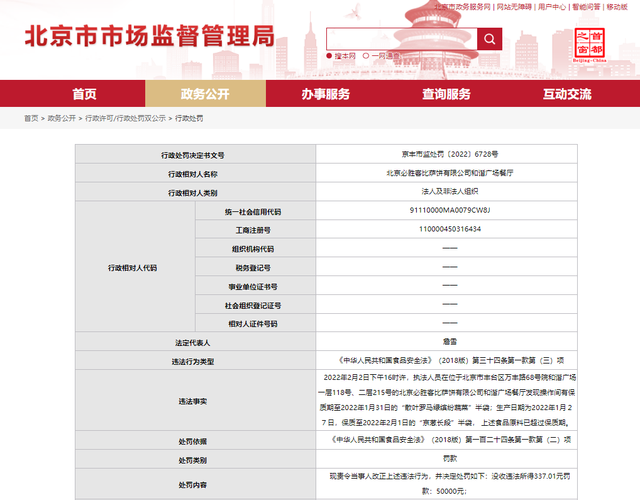Click the 智能问答 top link

(x=583, y=7)
